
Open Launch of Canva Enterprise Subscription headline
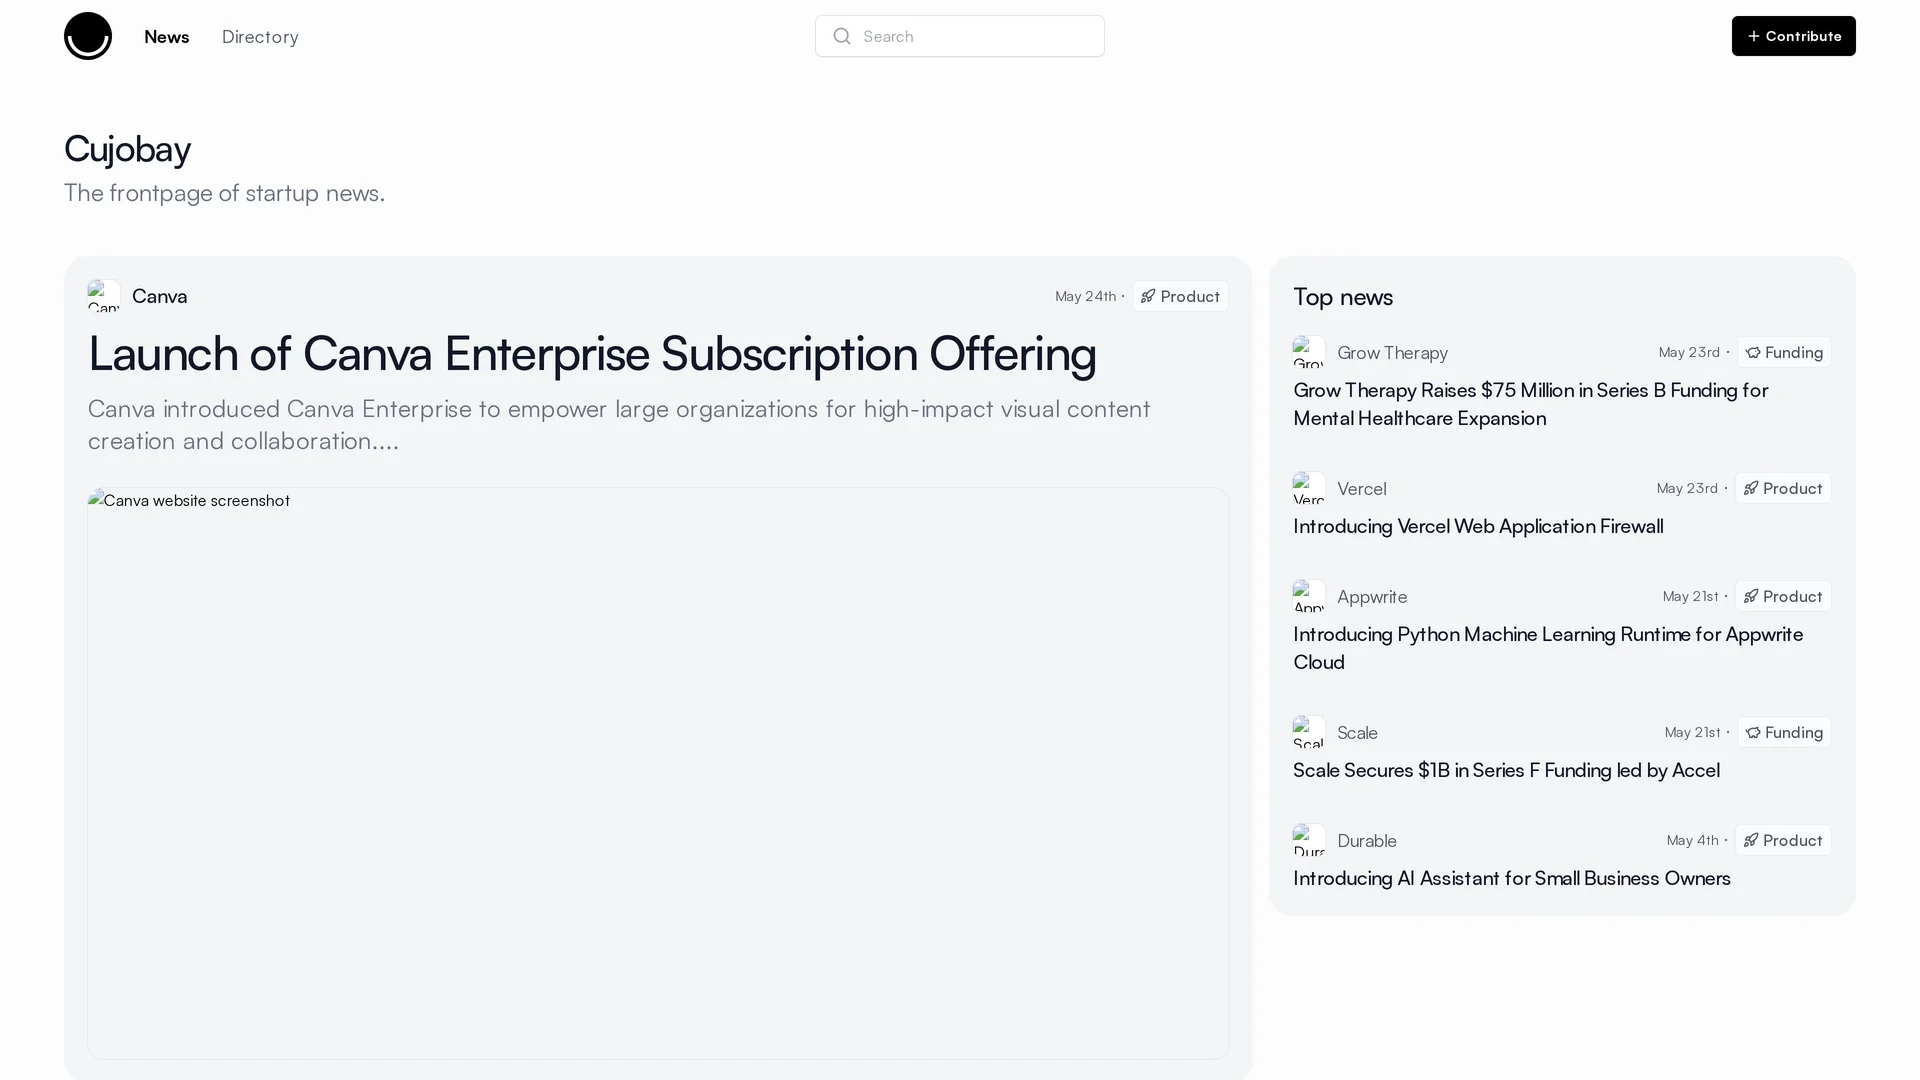[592, 353]
